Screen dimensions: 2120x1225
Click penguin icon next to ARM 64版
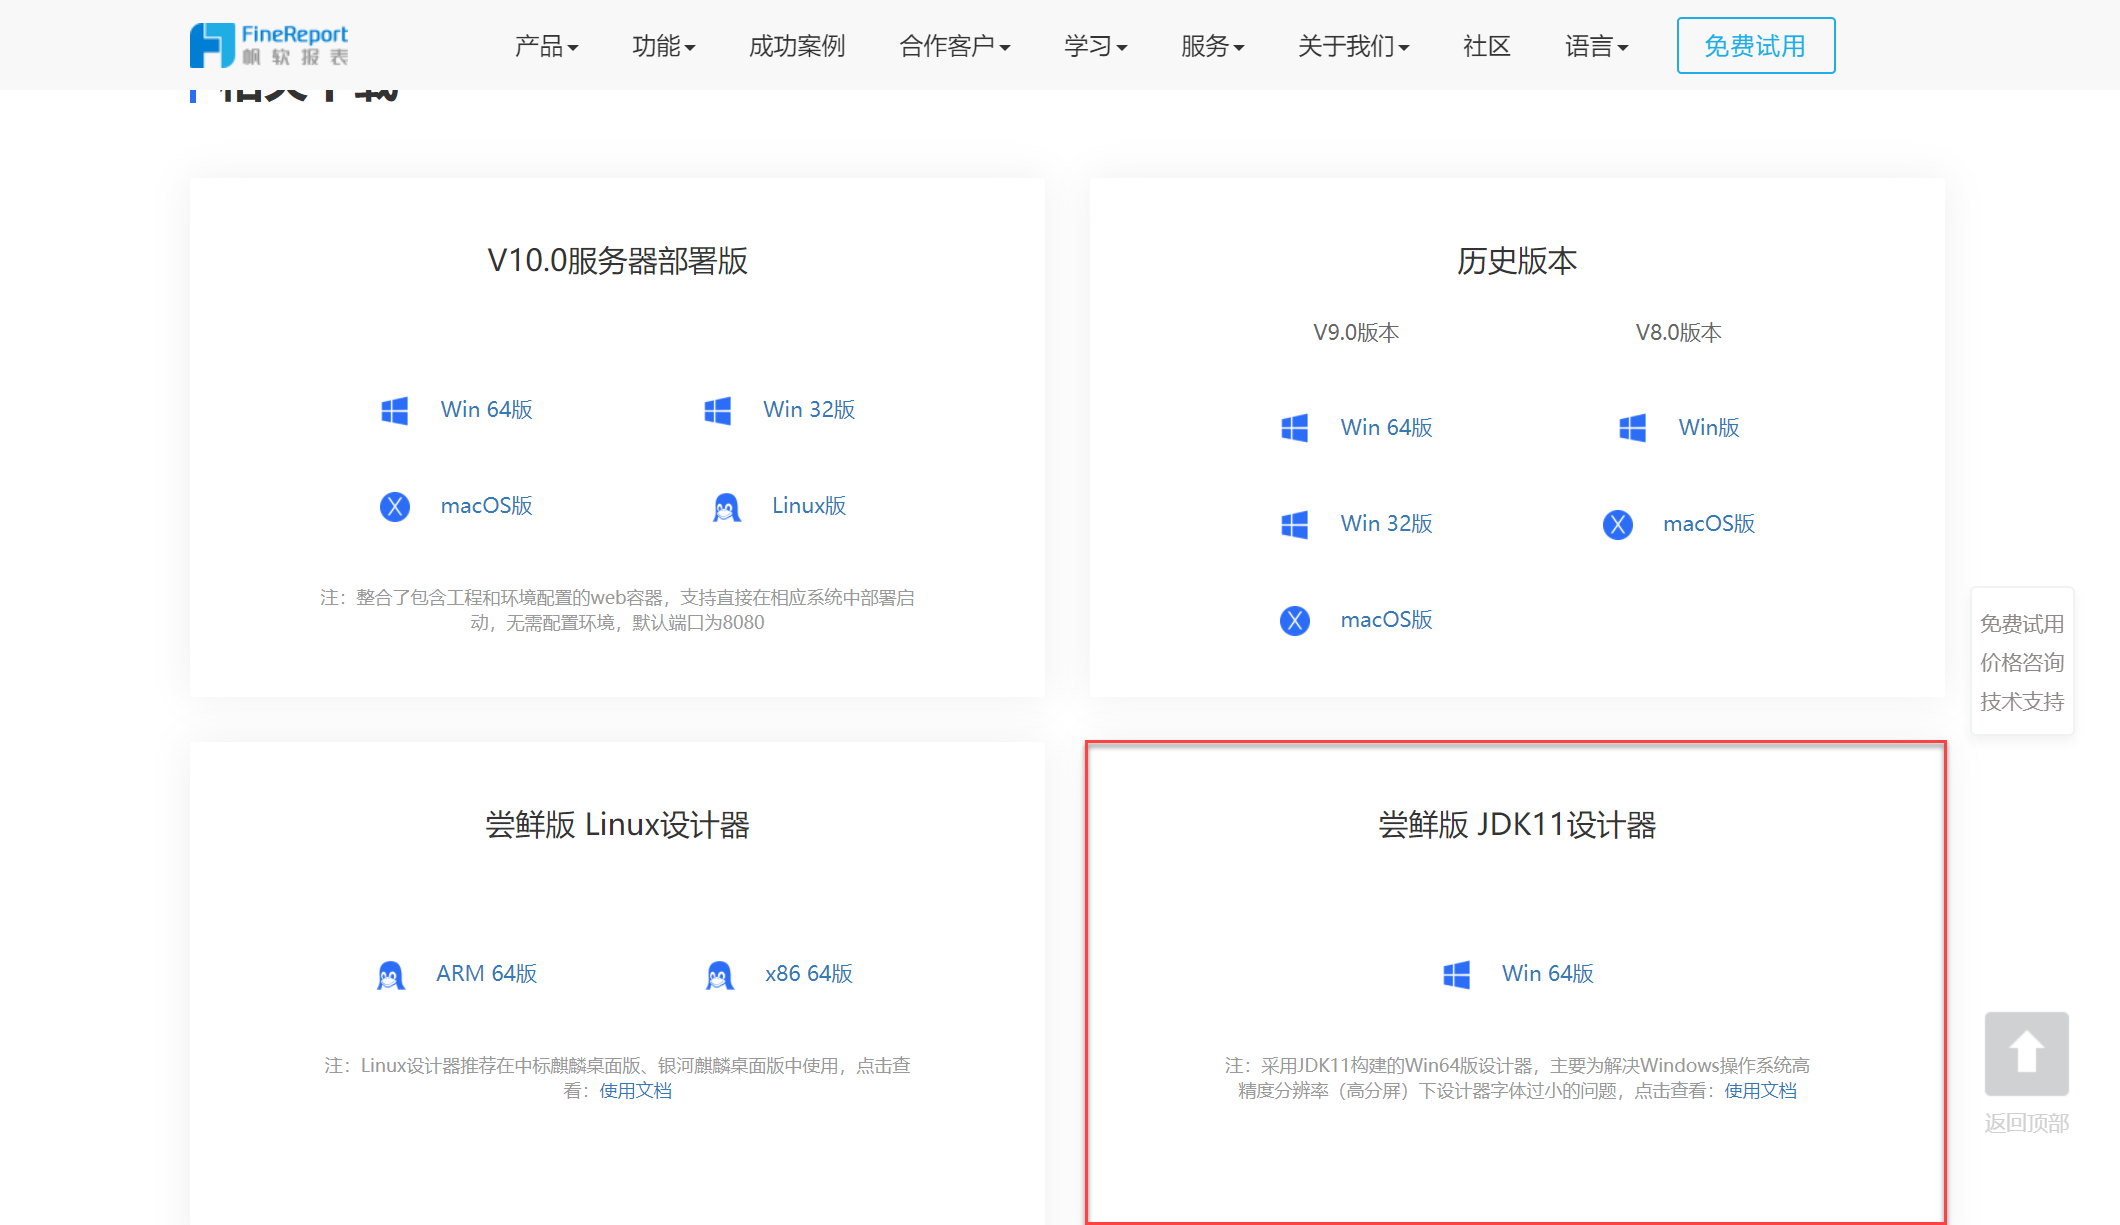tap(390, 975)
